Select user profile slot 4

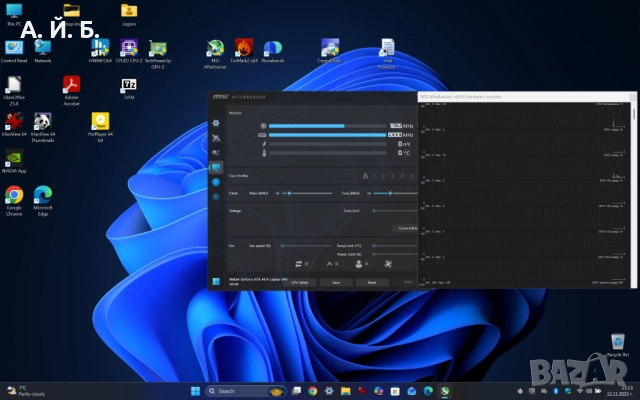402,176
